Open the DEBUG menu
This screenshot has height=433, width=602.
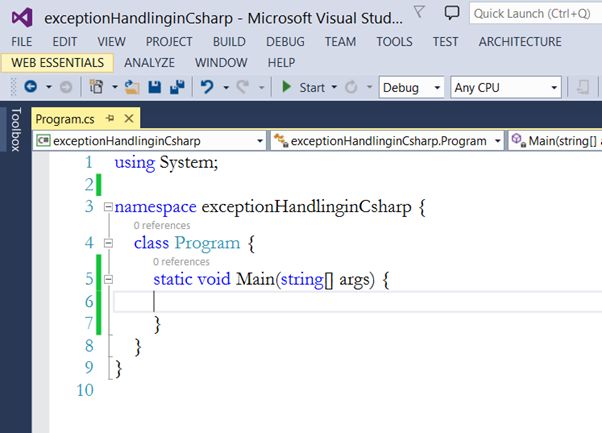[285, 41]
